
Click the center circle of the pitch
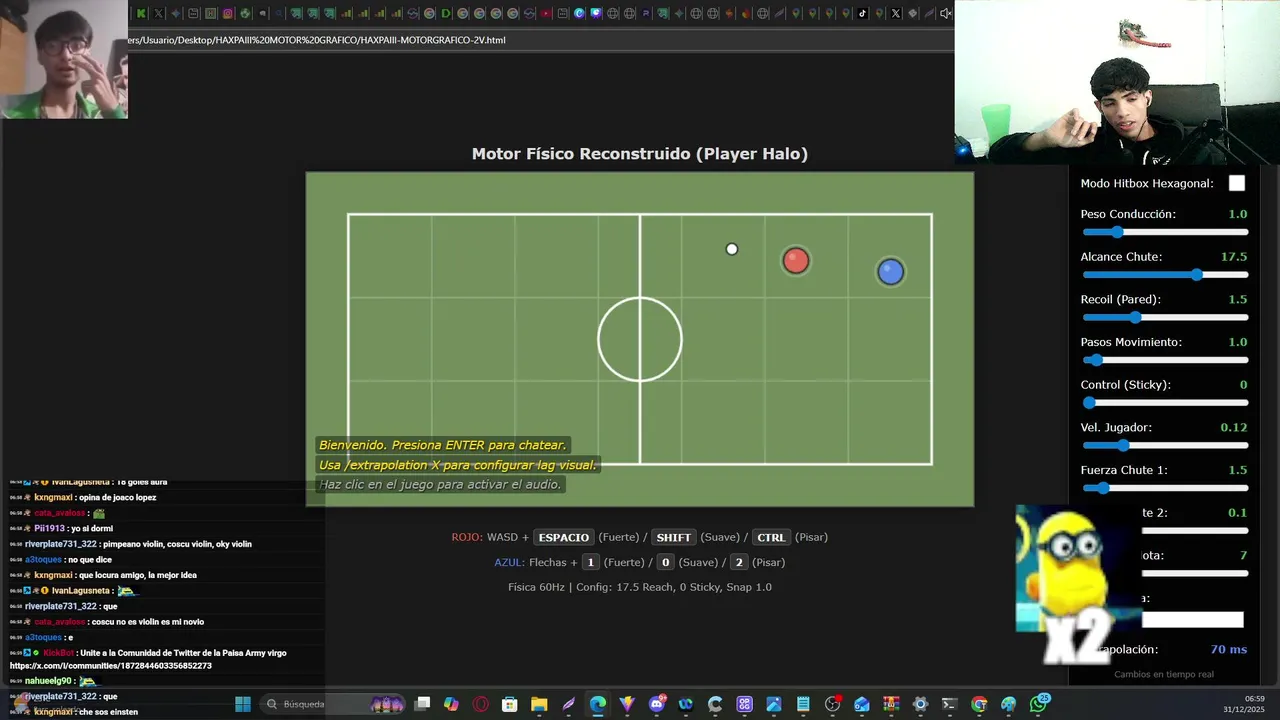click(640, 339)
